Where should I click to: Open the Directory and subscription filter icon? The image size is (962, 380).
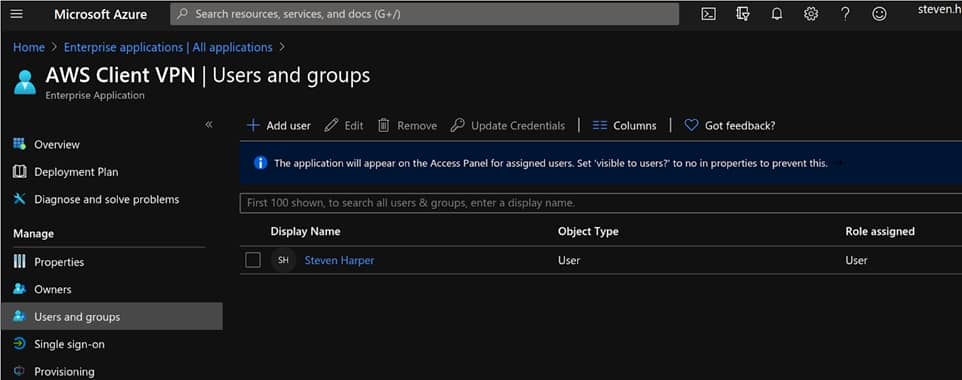click(x=742, y=14)
